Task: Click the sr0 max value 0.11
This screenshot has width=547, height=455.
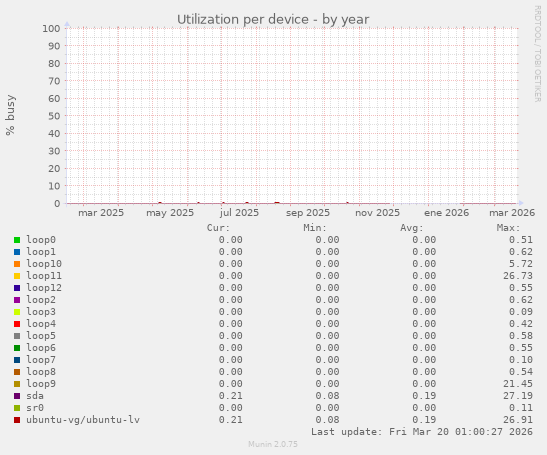Action: pyautogui.click(x=520, y=408)
